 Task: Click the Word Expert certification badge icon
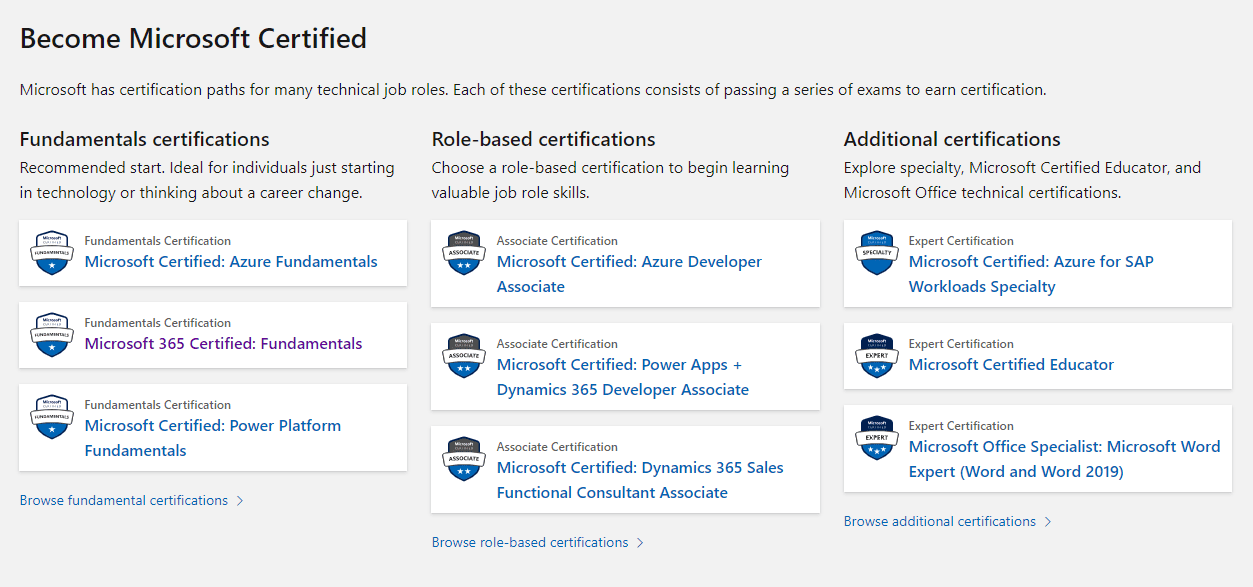[x=876, y=438]
